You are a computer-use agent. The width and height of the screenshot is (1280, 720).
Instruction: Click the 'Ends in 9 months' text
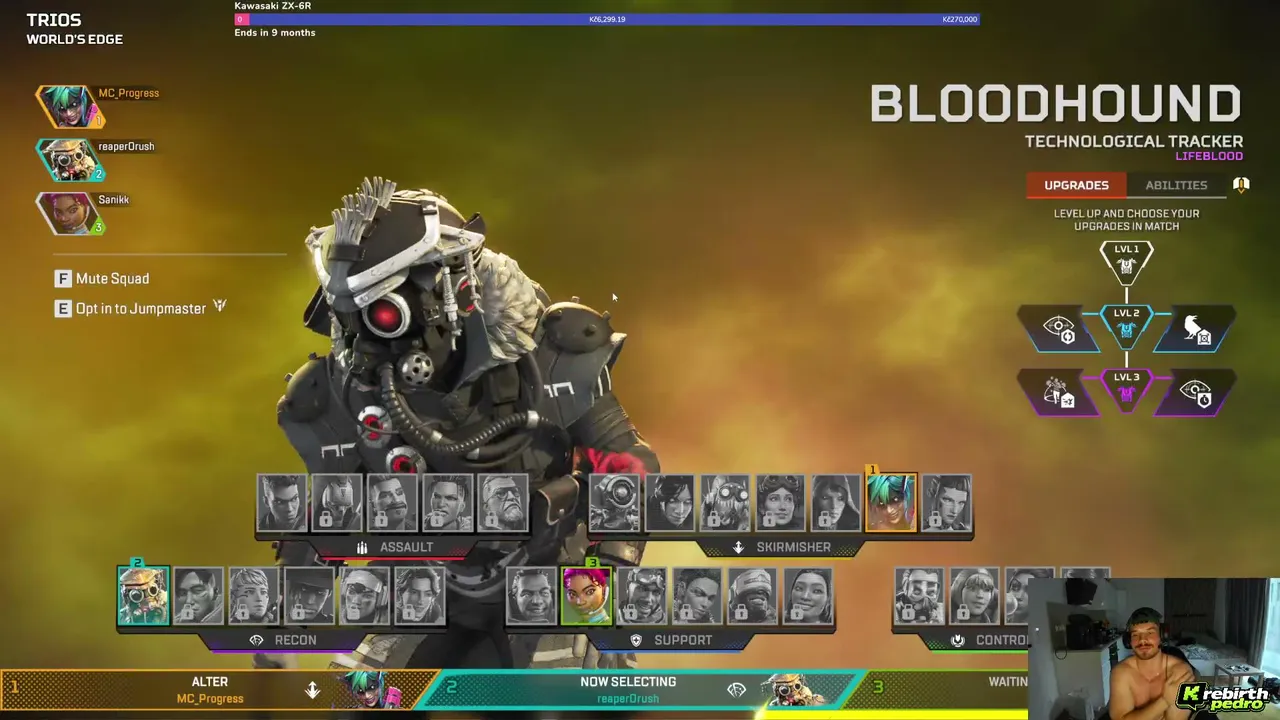pos(275,33)
